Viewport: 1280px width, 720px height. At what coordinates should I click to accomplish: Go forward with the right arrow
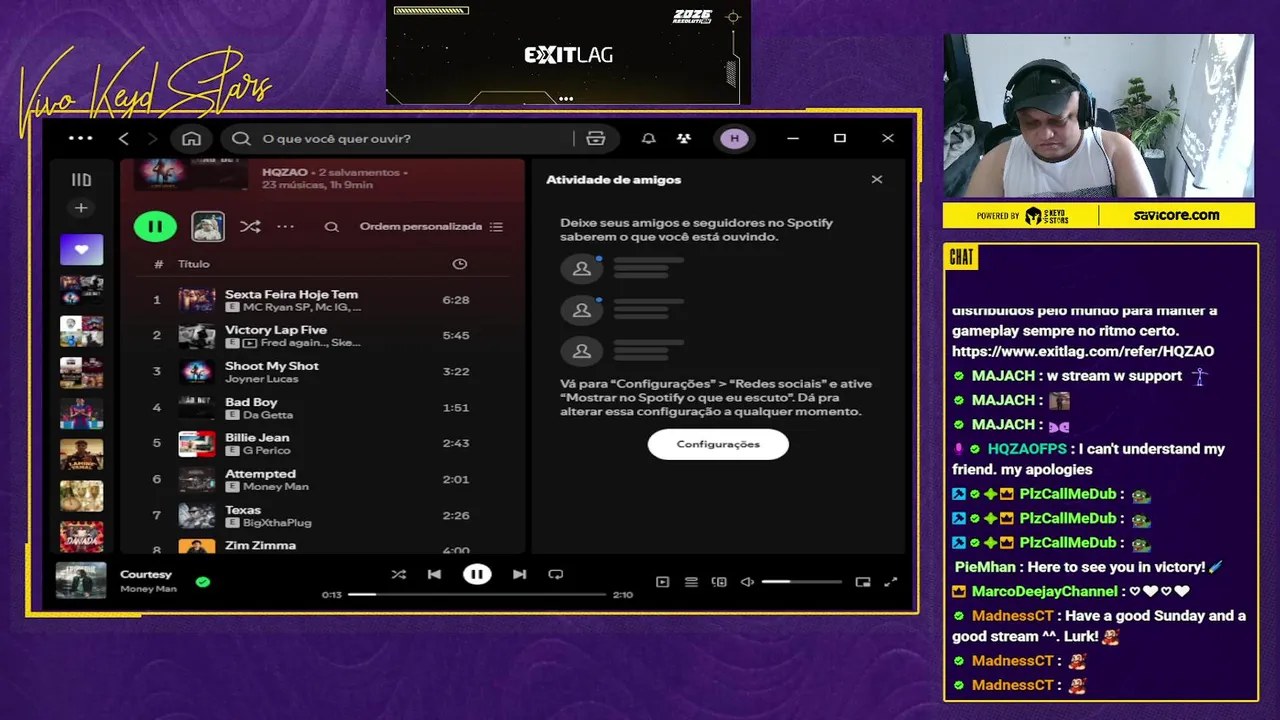click(x=152, y=138)
